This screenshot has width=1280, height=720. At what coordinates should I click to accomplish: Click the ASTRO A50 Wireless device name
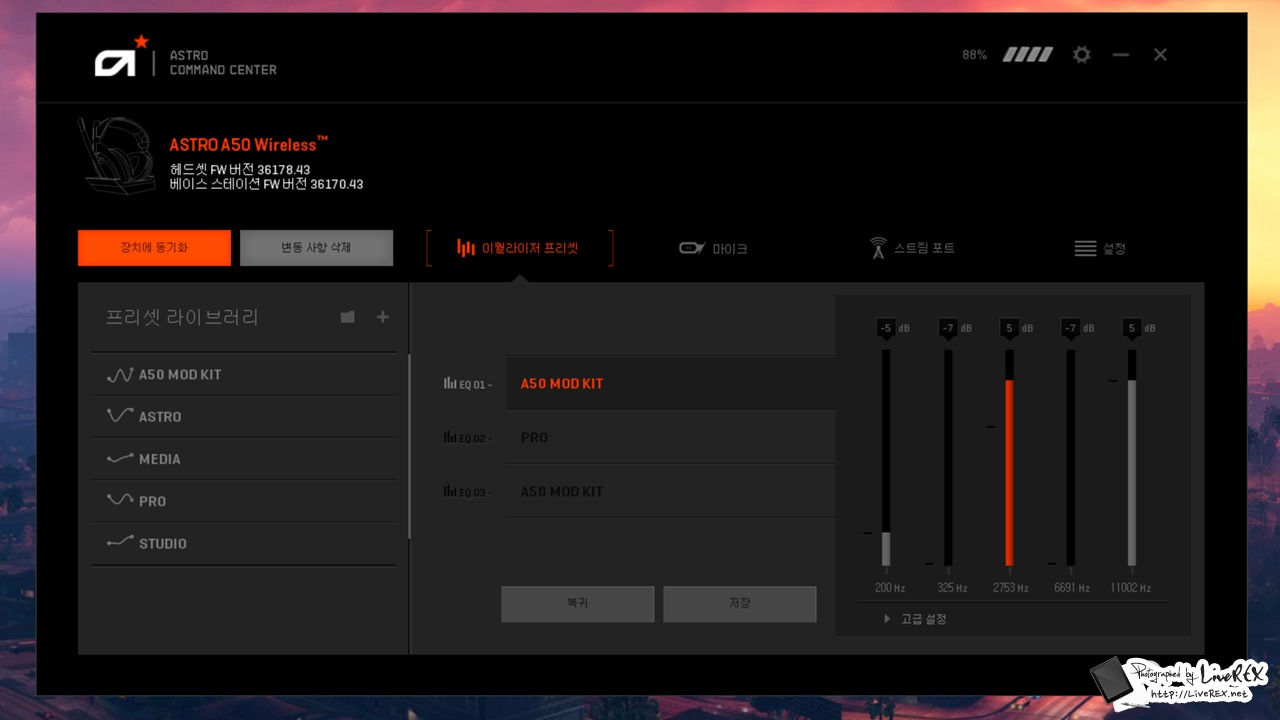tap(249, 144)
